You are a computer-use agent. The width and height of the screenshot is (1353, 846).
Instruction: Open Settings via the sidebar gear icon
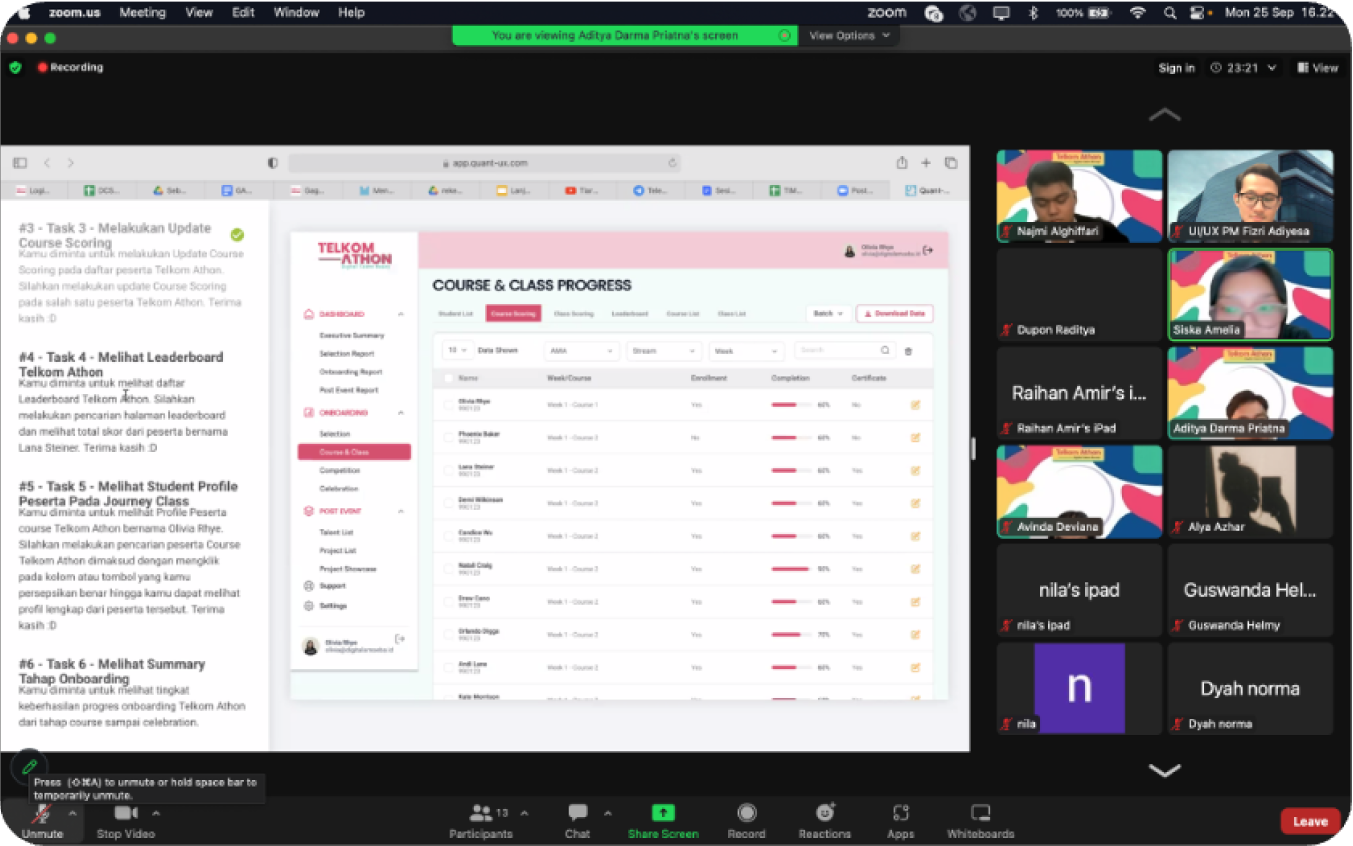(308, 606)
